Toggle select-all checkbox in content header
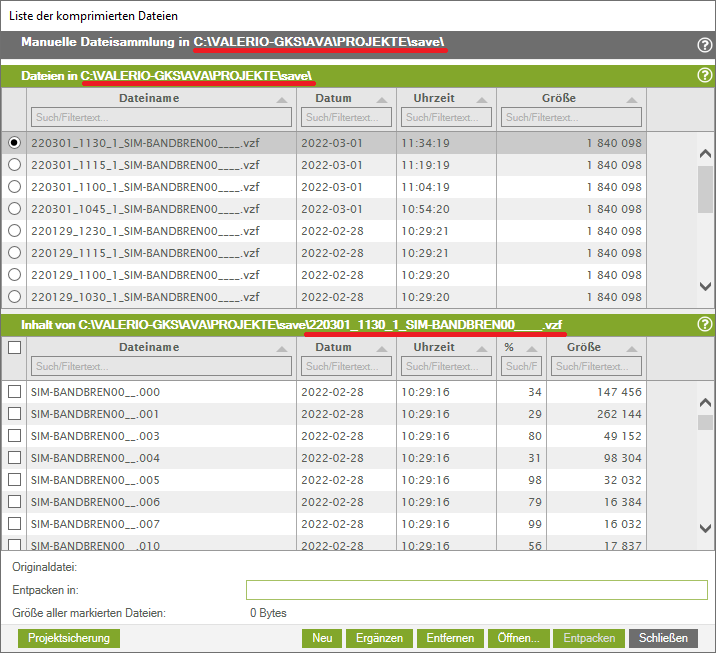Viewport: 716px width, 653px height. 14,348
